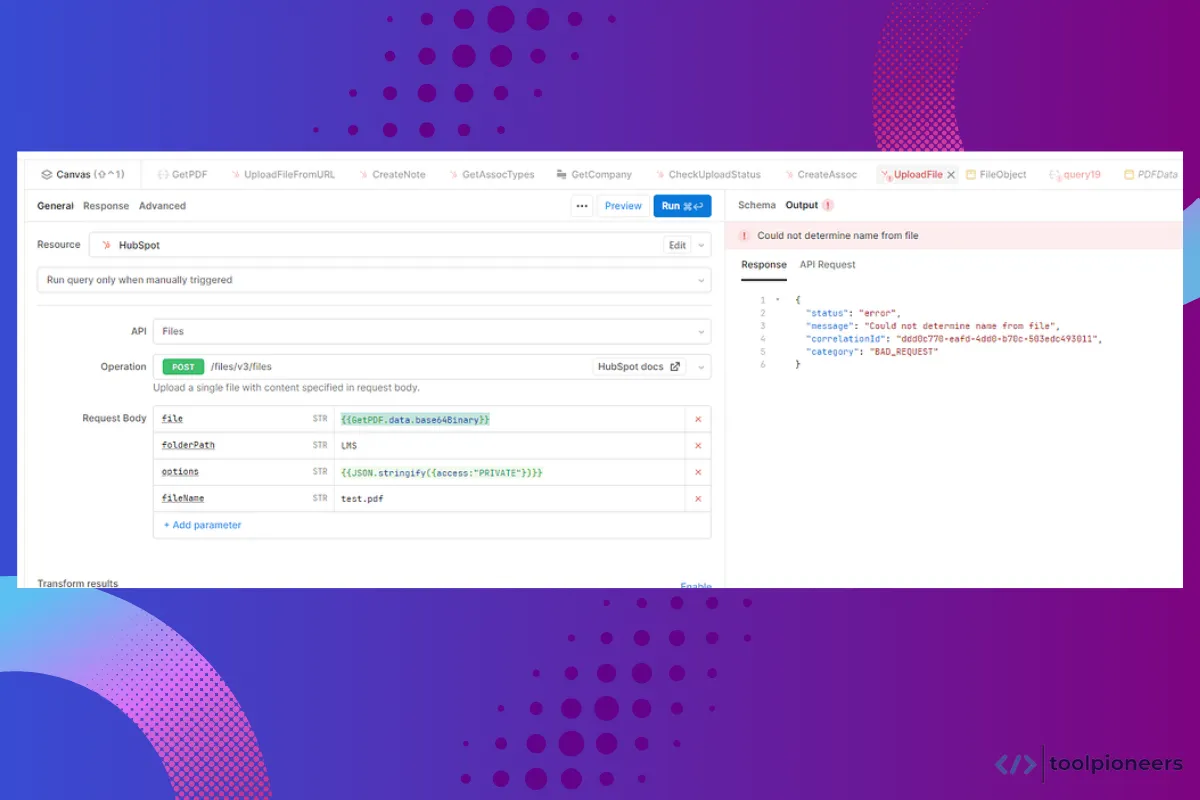Click the Transform results label
1200x800 pixels.
(x=77, y=583)
